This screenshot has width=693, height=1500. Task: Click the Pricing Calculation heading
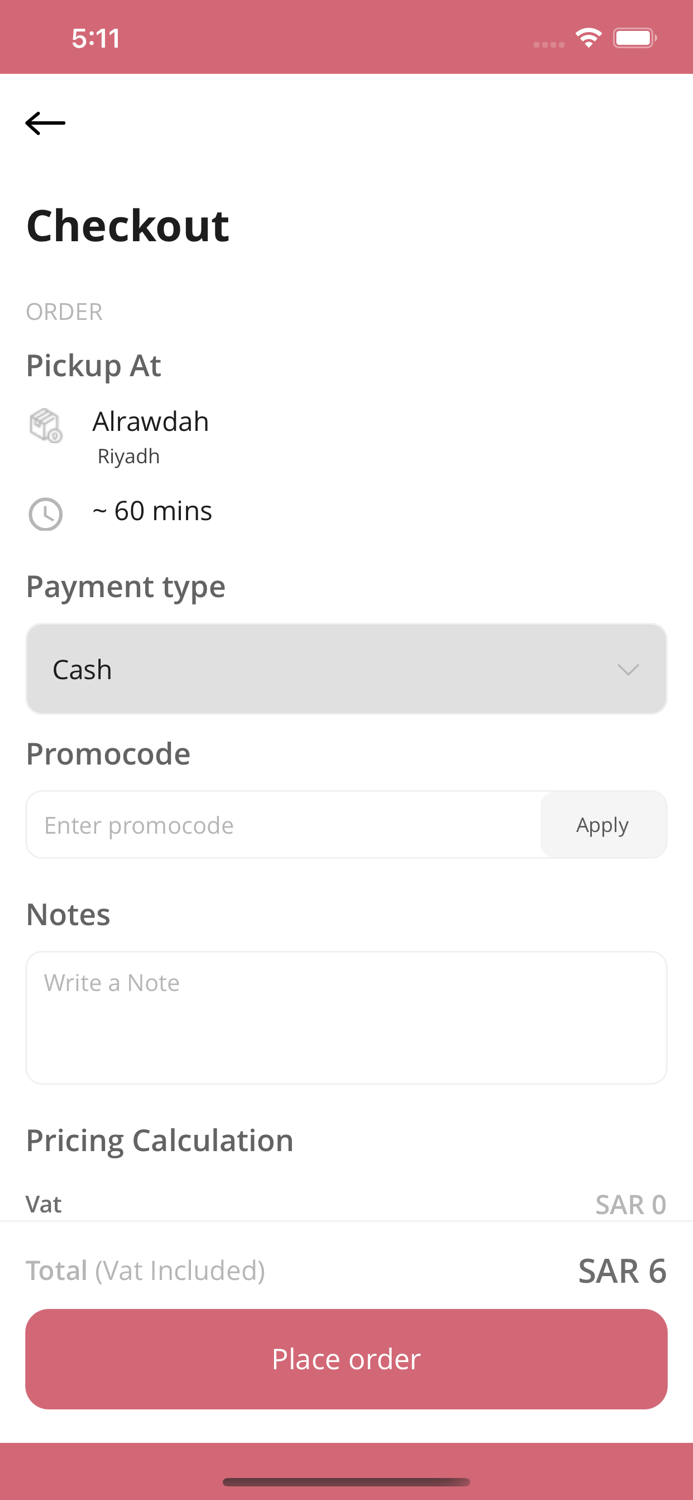[159, 1140]
